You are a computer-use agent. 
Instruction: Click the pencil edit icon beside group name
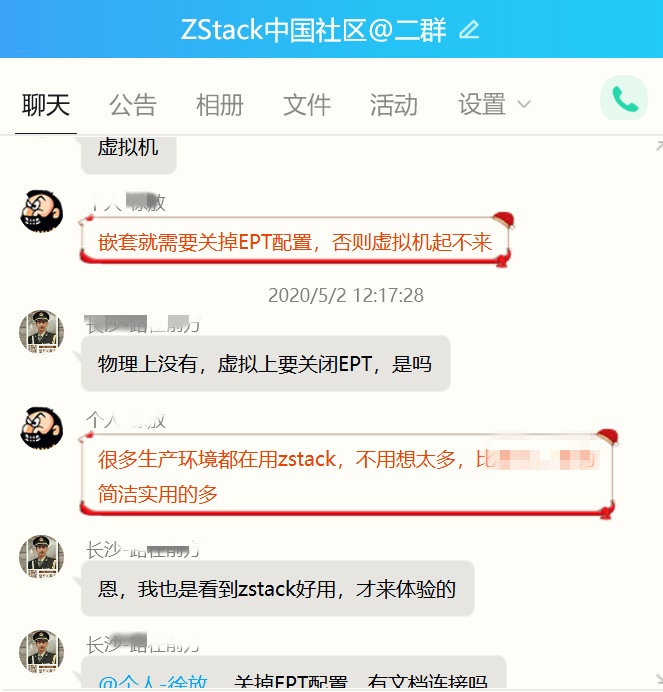coord(469,30)
